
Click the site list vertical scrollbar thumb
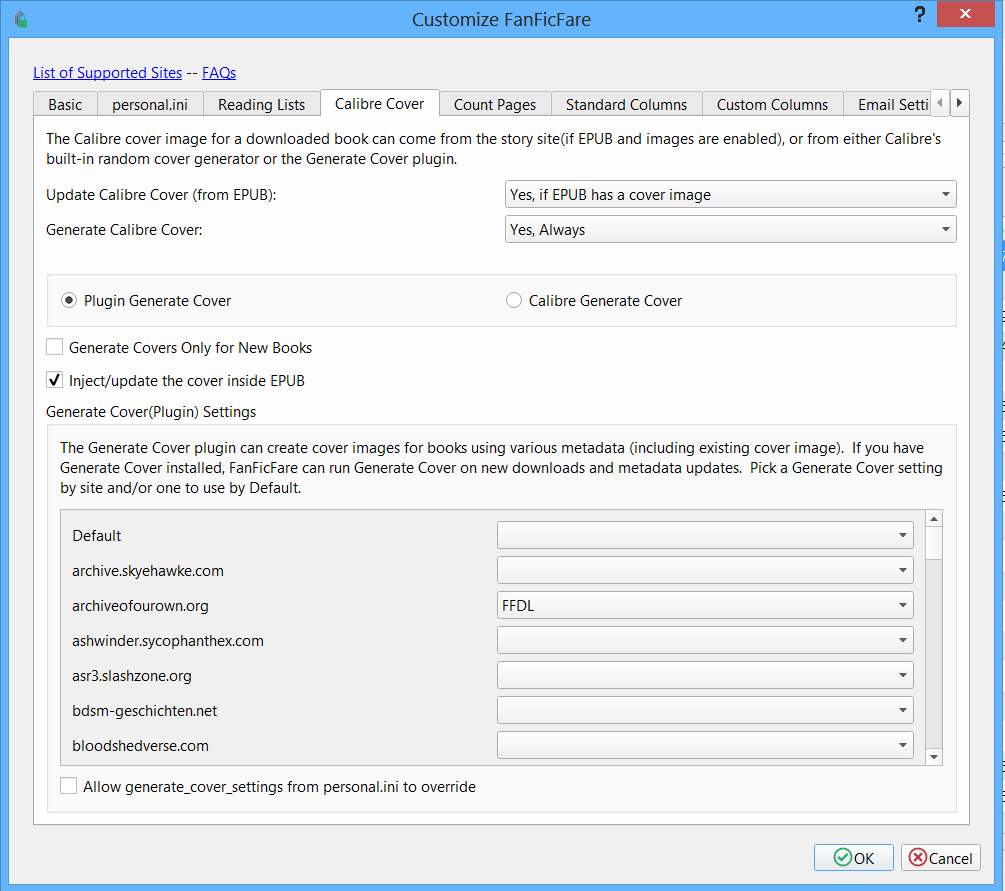click(x=934, y=544)
